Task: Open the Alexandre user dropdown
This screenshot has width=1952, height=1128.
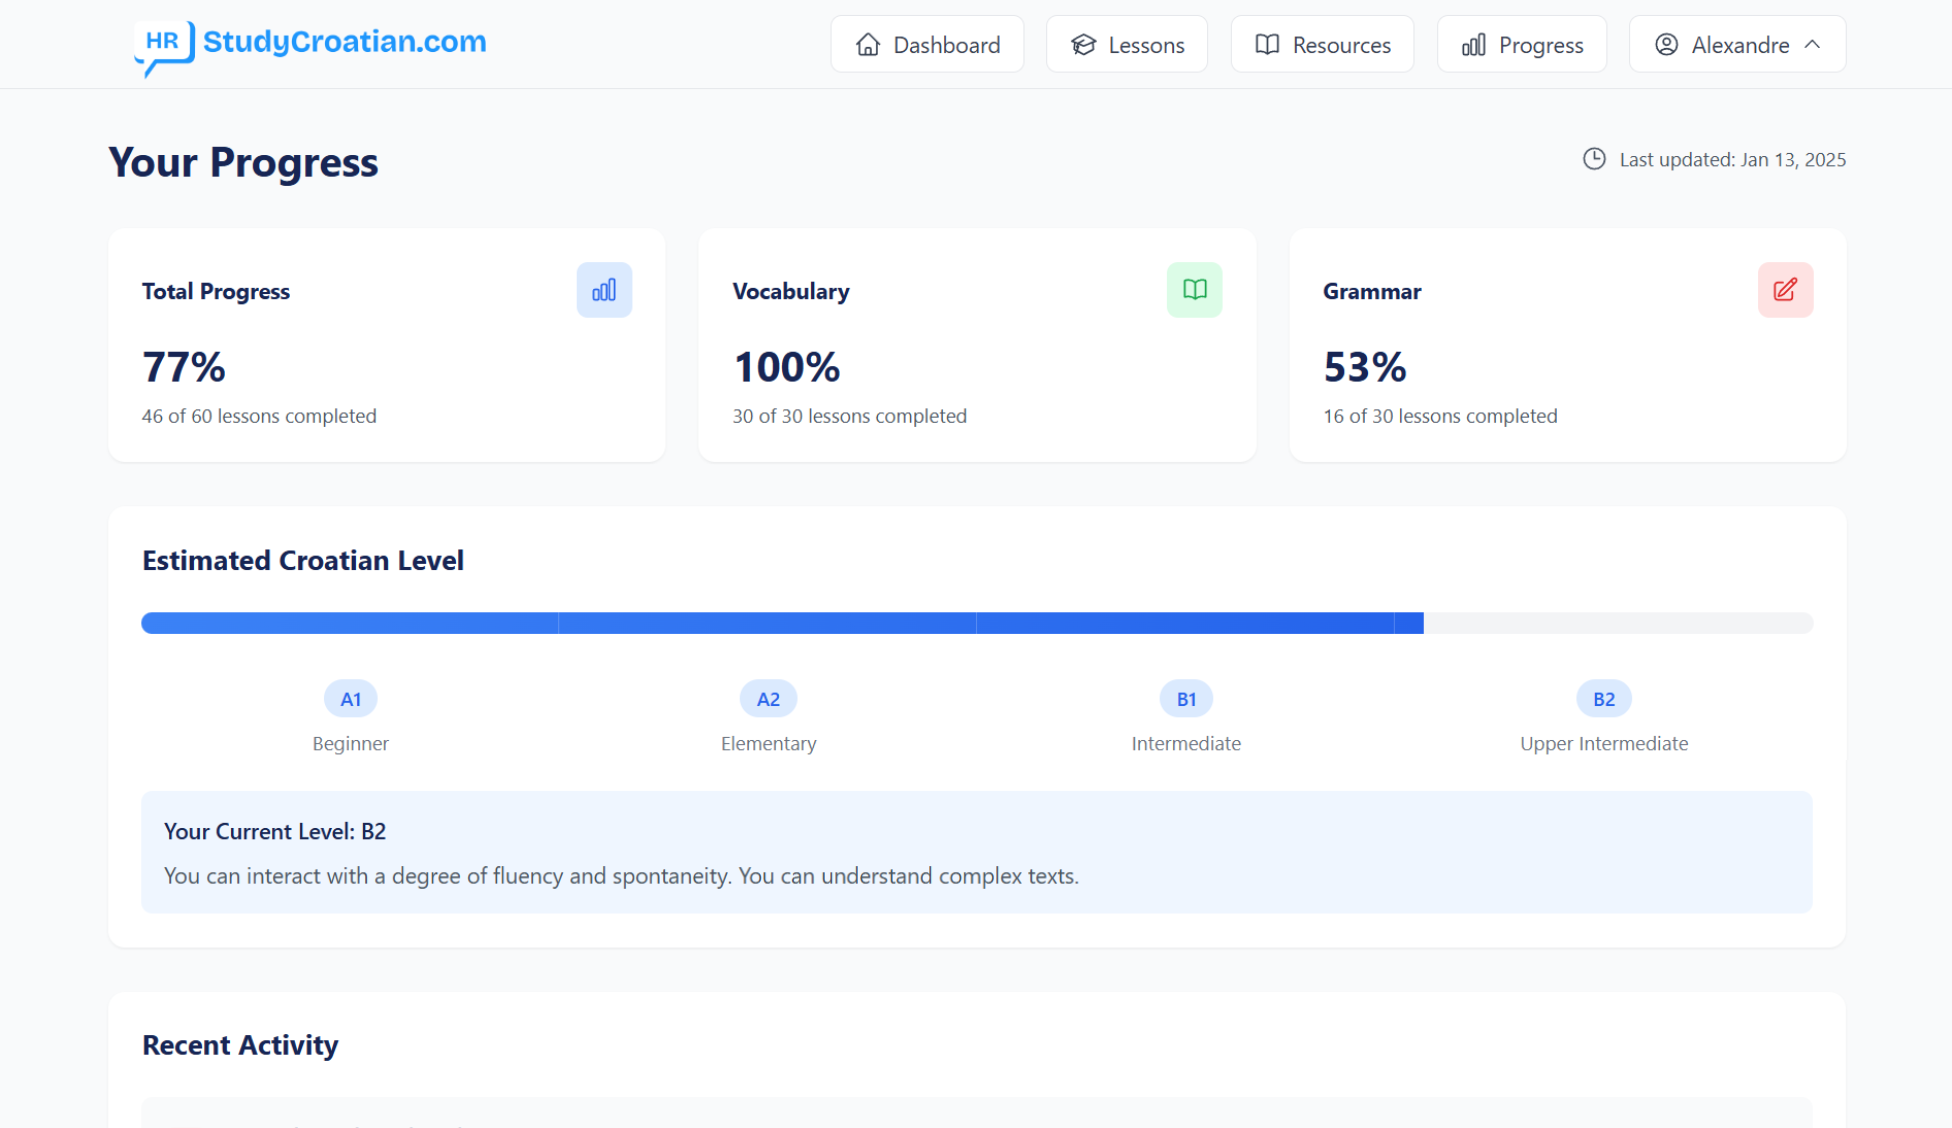Action: [x=1737, y=44]
